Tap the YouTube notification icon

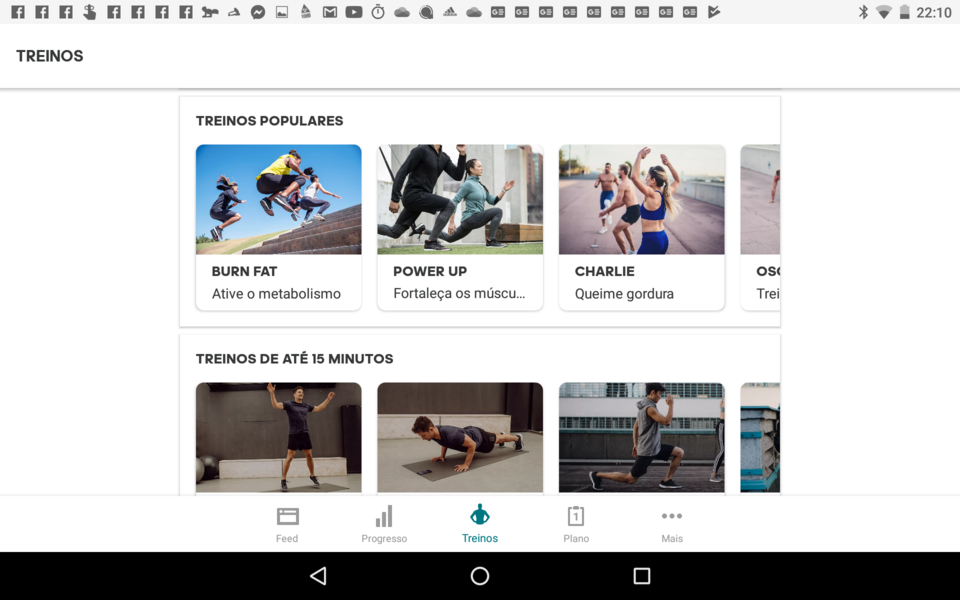point(354,12)
